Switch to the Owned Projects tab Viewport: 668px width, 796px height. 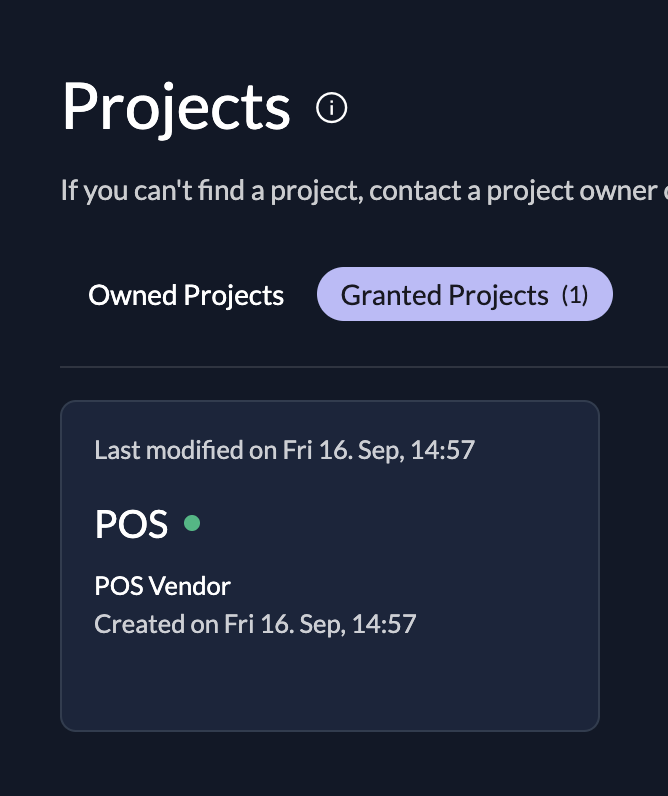pos(186,296)
